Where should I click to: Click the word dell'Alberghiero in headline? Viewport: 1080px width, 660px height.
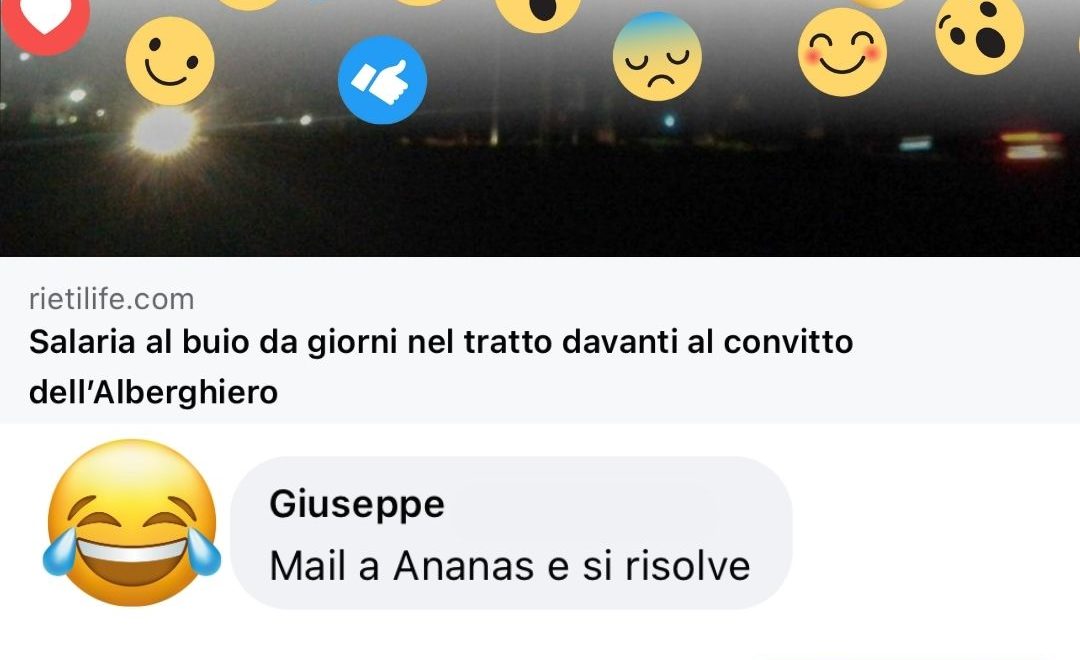pos(154,393)
